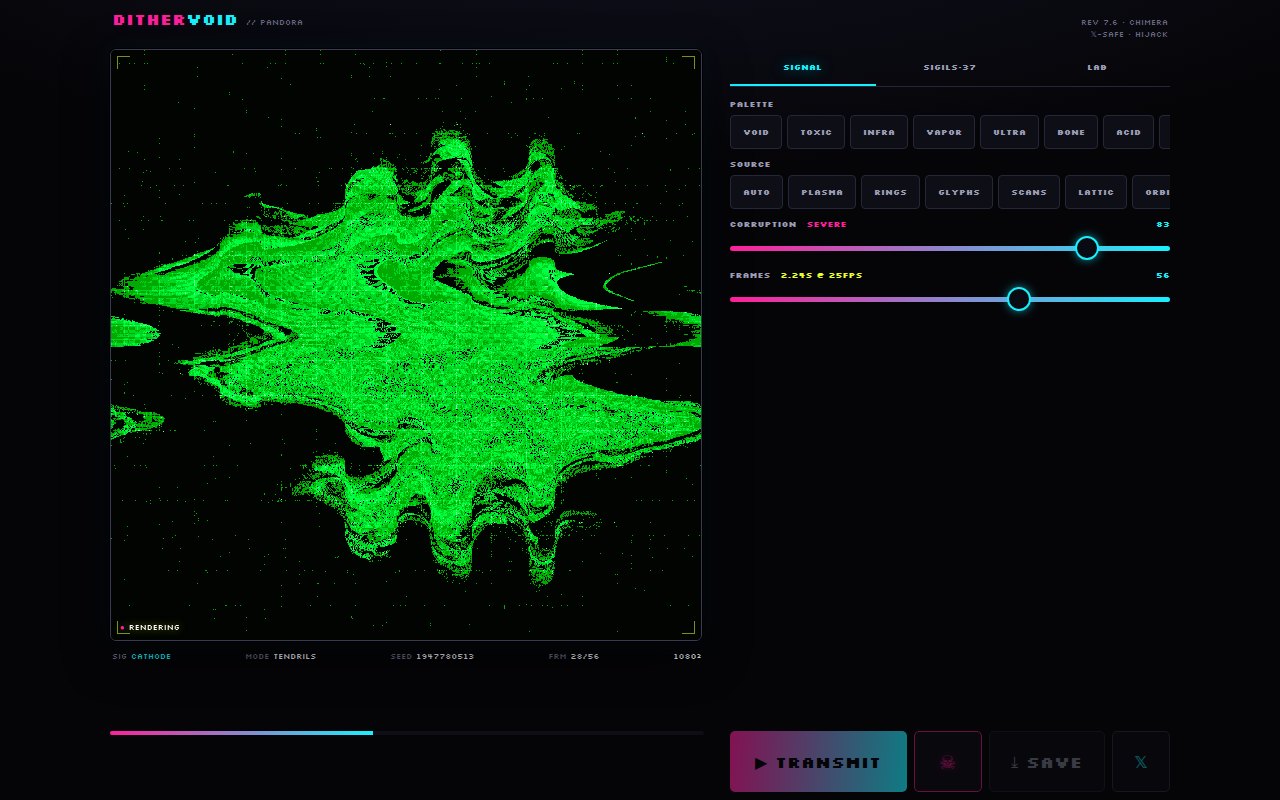Select the ULTRA palette
The width and height of the screenshot is (1280, 800).
coord(1009,132)
